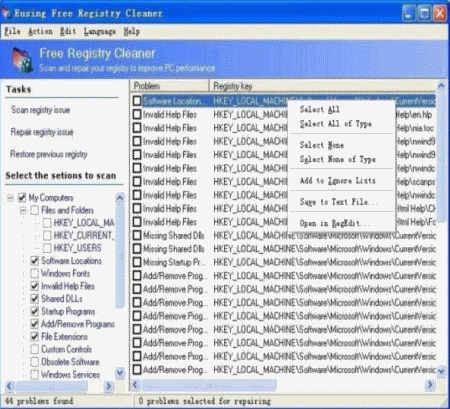Image resolution: width=450 pixels, height=409 pixels.
Task: Choose Select None of Type
Action: 341,159
